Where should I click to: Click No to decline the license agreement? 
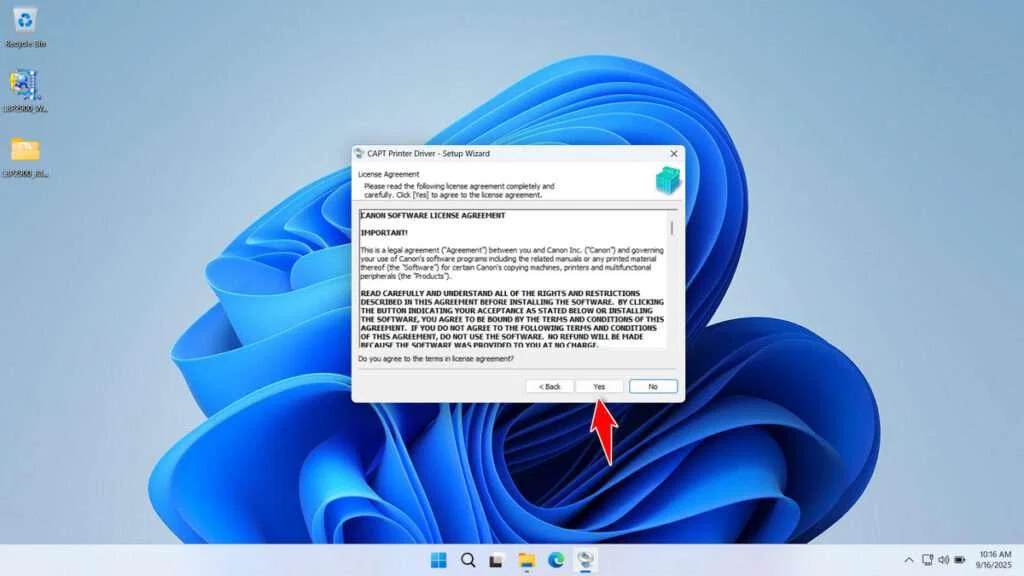(654, 386)
